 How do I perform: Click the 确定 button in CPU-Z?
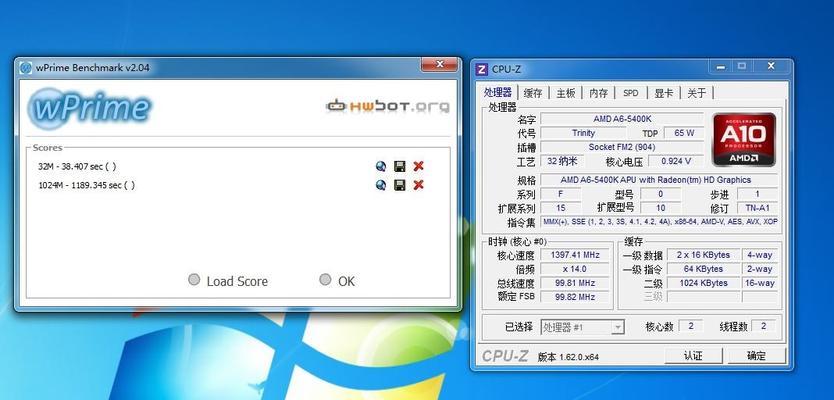tap(756, 356)
